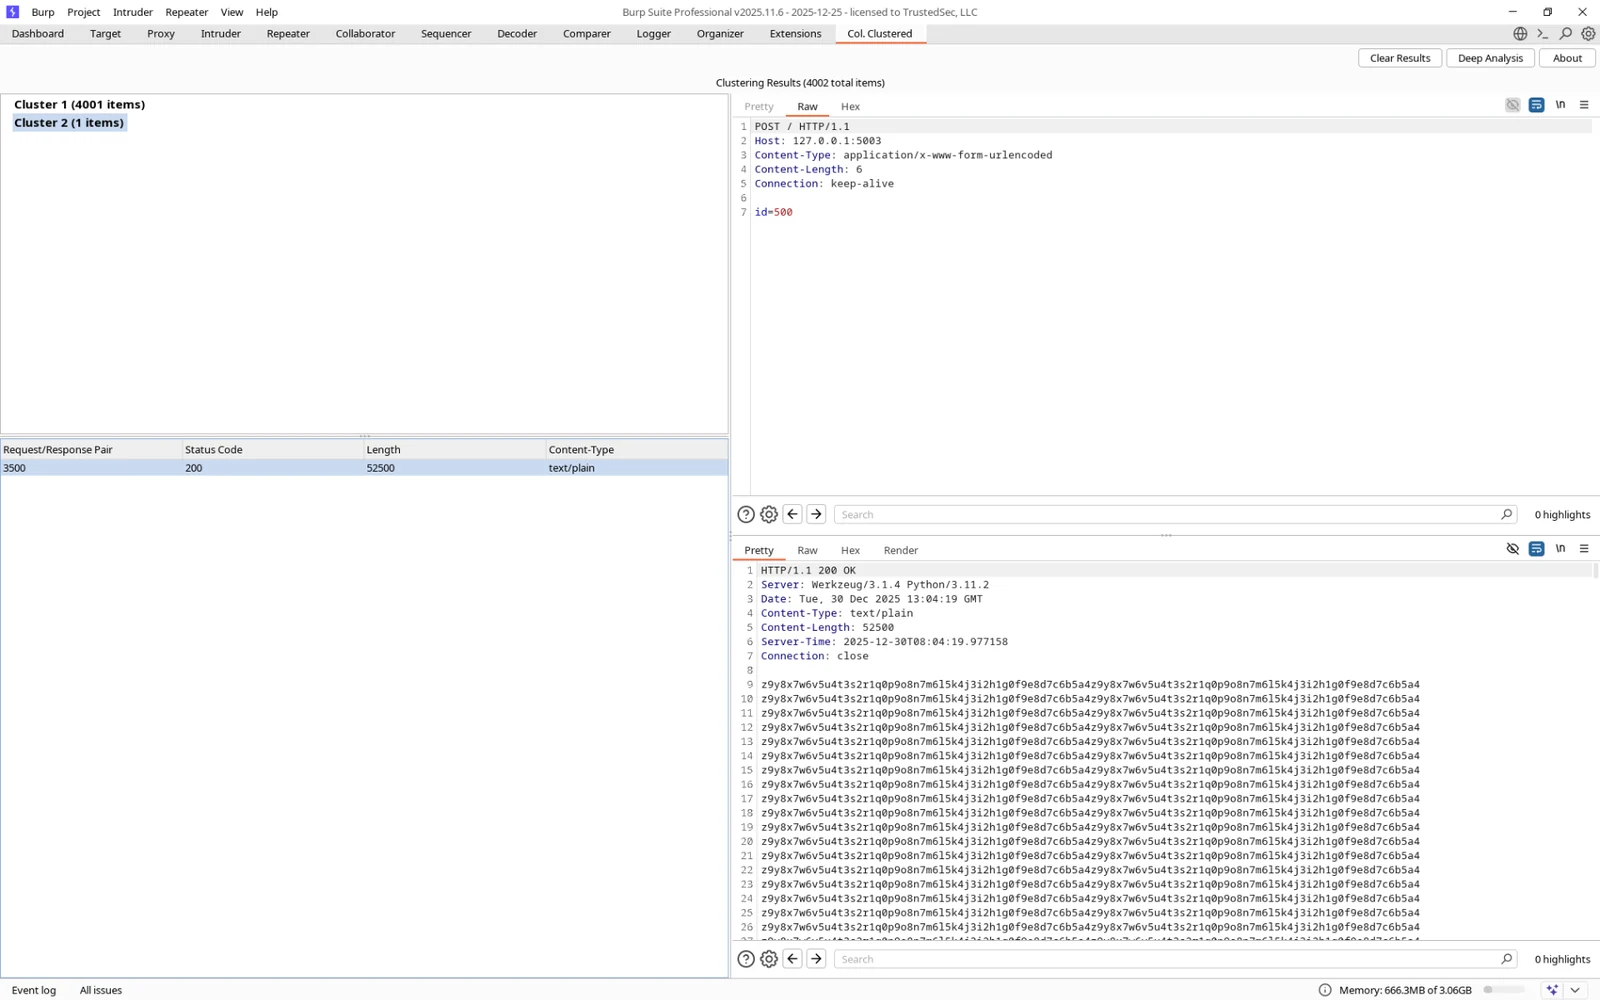Viewport: 1600px width, 1000px height.
Task: Click request search magnifier icon
Action: [1506, 514]
